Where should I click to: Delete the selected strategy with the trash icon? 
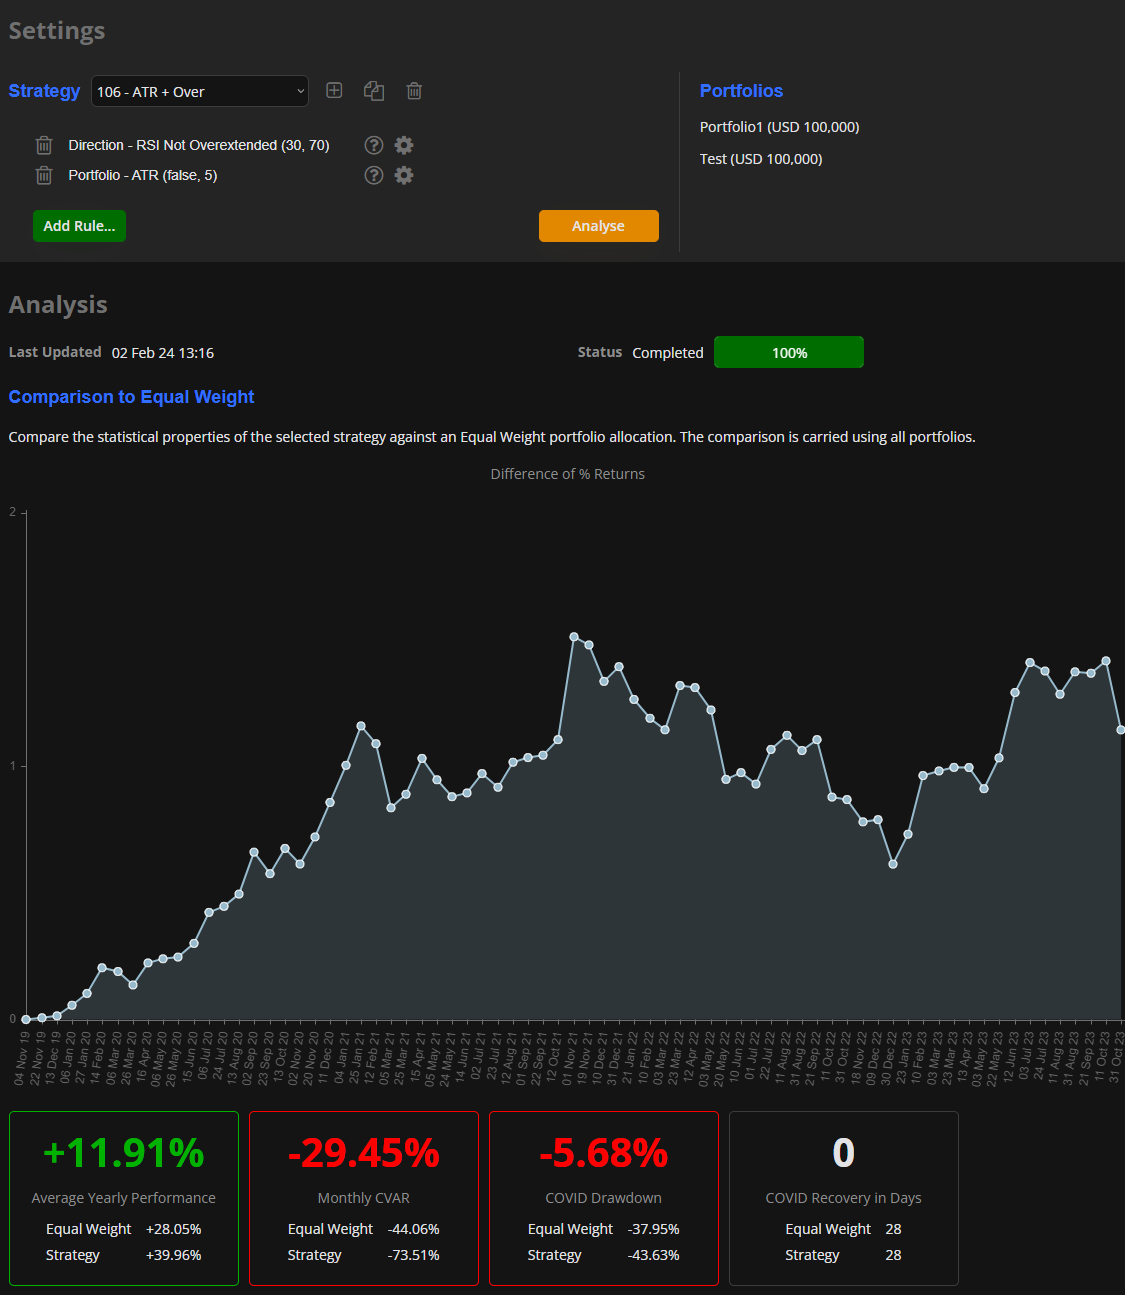[x=414, y=91]
